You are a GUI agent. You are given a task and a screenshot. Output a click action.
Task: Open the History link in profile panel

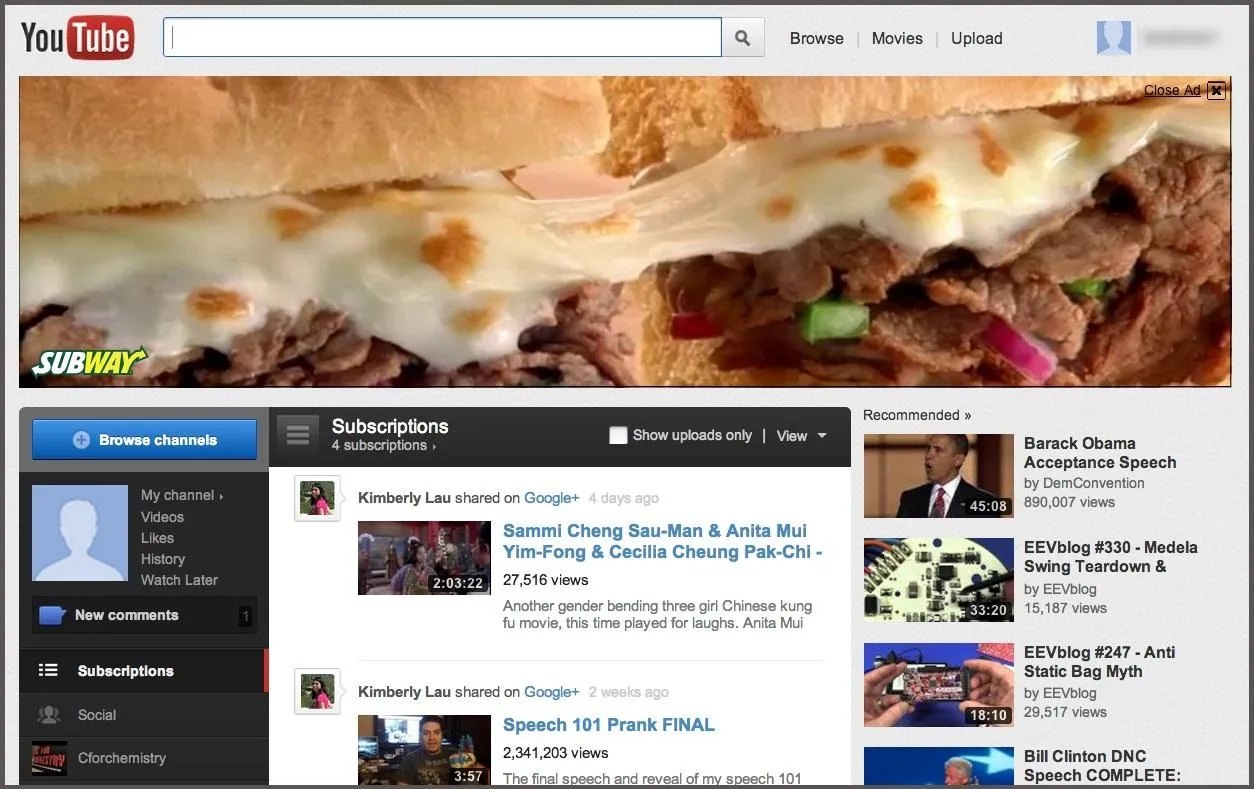point(163,559)
